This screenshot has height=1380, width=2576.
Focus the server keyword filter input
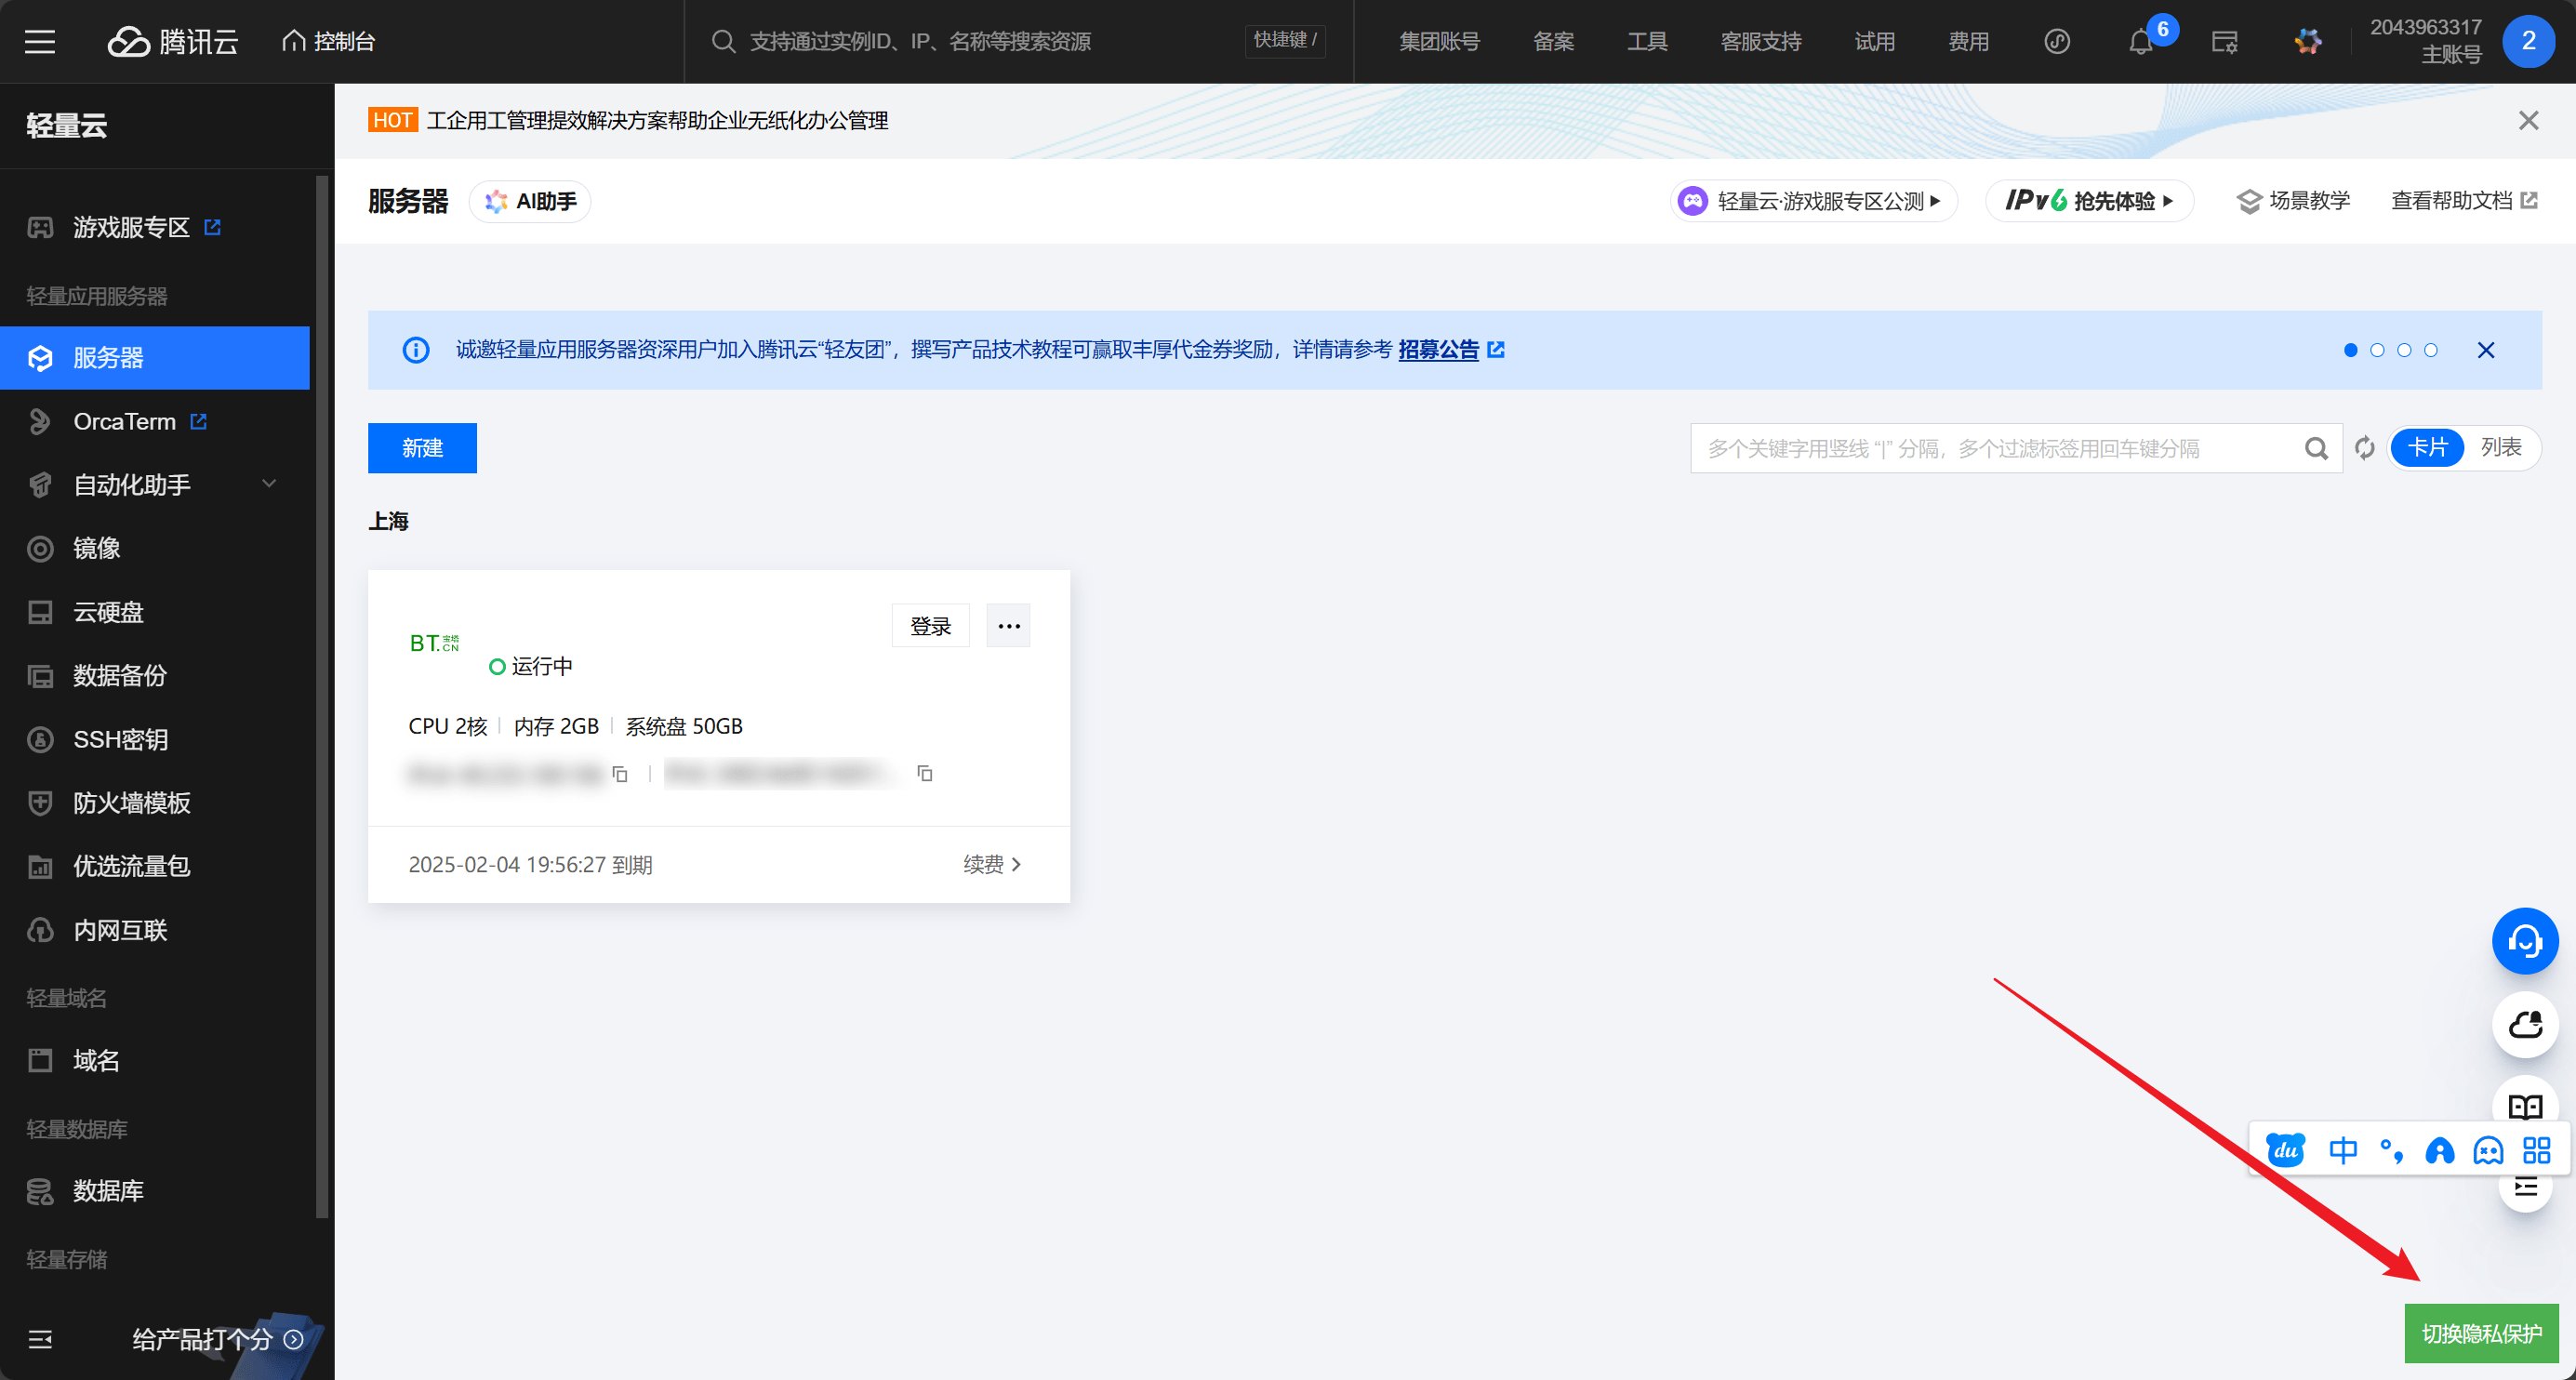tap(1990, 448)
